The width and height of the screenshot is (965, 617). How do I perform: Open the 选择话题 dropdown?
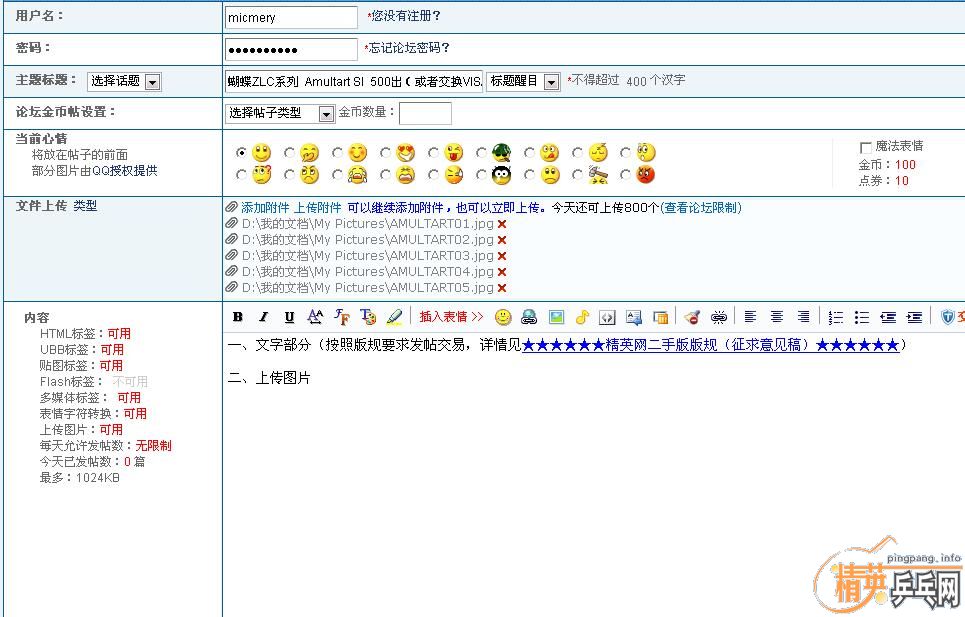152,82
